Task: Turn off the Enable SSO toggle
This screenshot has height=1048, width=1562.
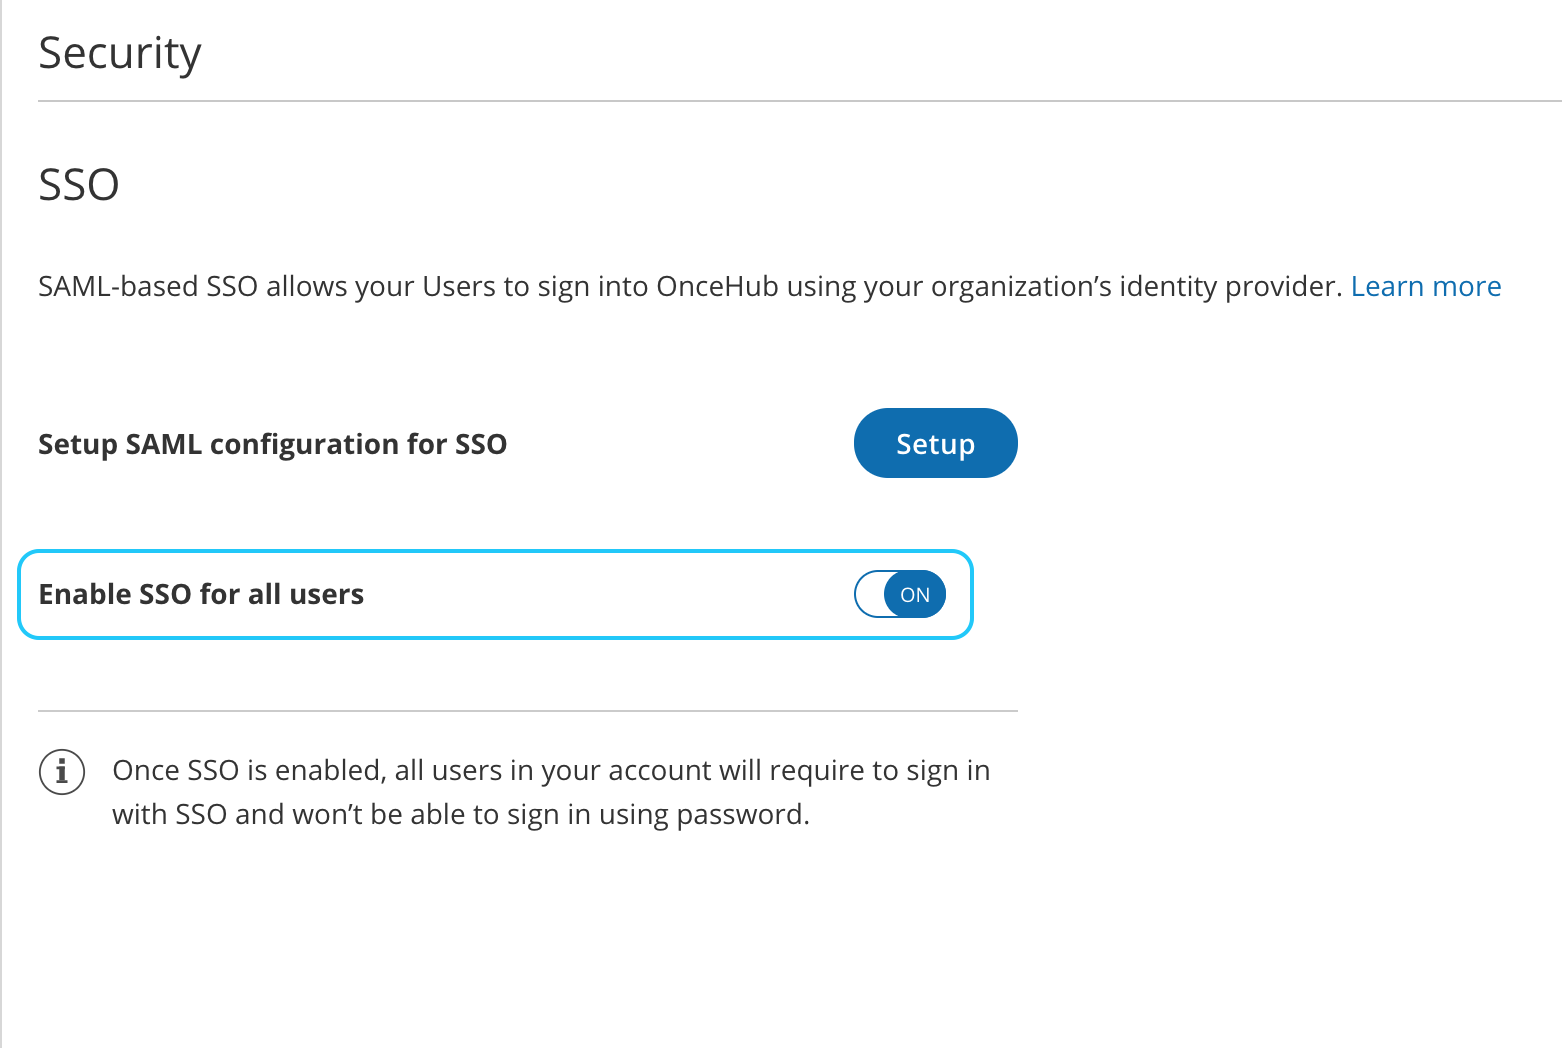Action: [900, 594]
